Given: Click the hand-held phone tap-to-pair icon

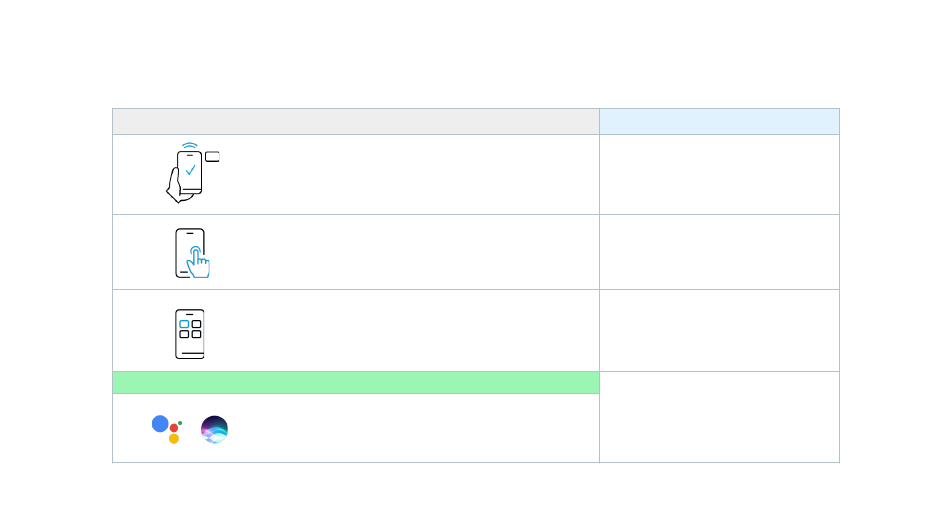Looking at the screenshot, I should coord(188,173).
